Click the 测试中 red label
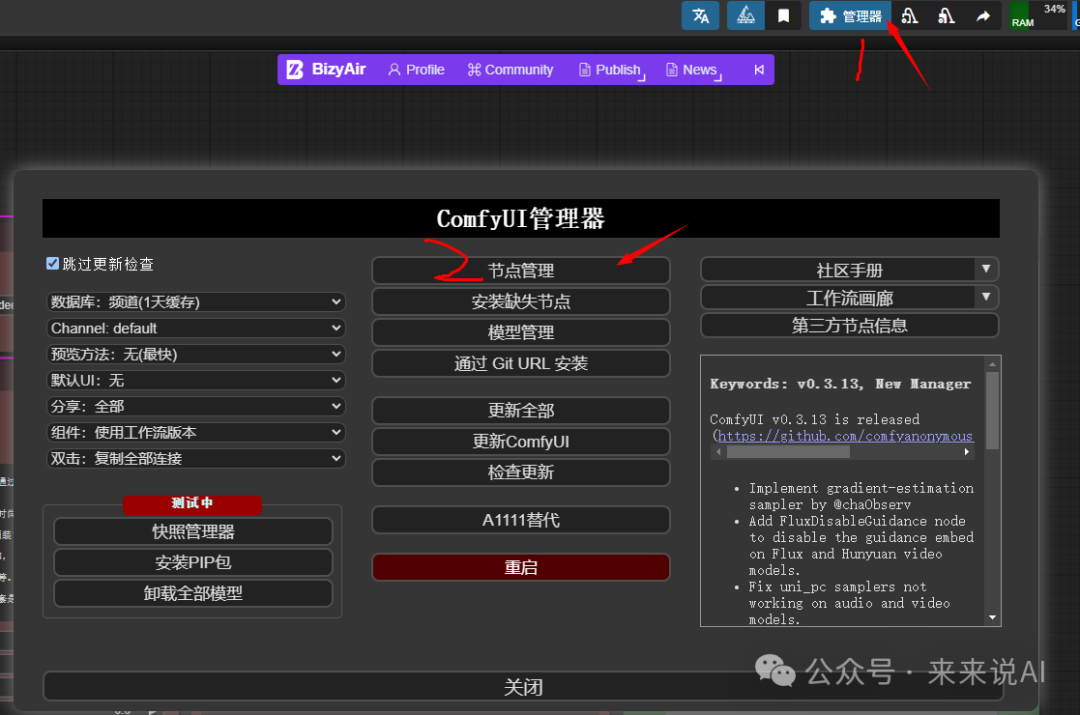The width and height of the screenshot is (1080, 715). tap(192, 504)
